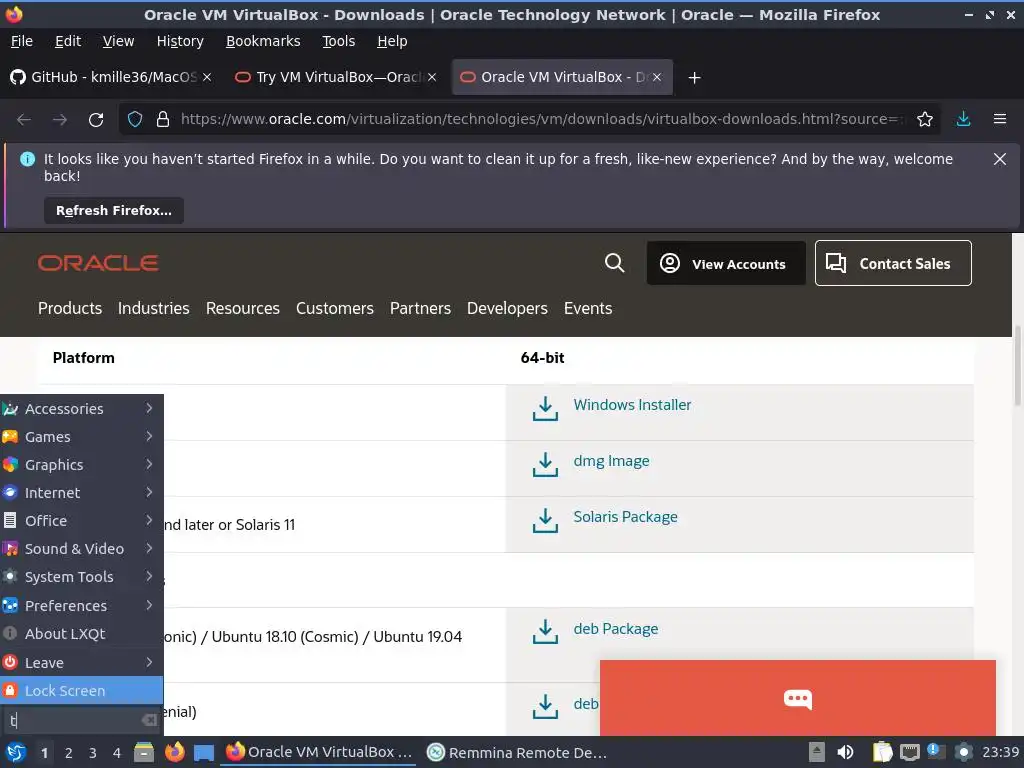Open the removable media eject tray icon
This screenshot has height=768, width=1024.
[816, 752]
